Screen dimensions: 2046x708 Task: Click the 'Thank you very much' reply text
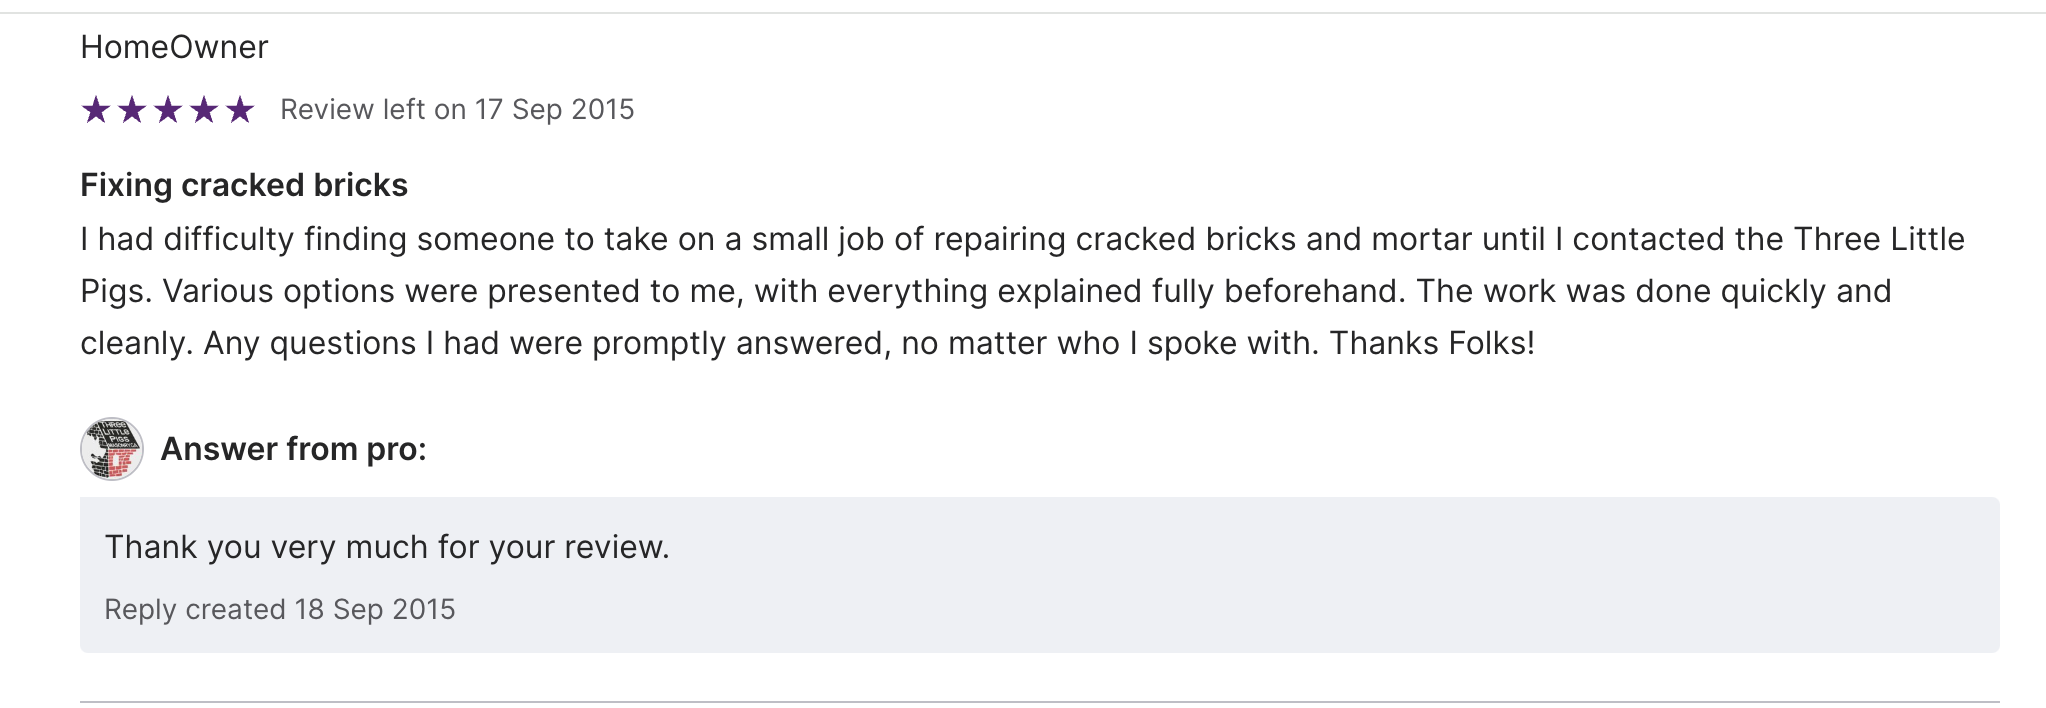[x=387, y=547]
